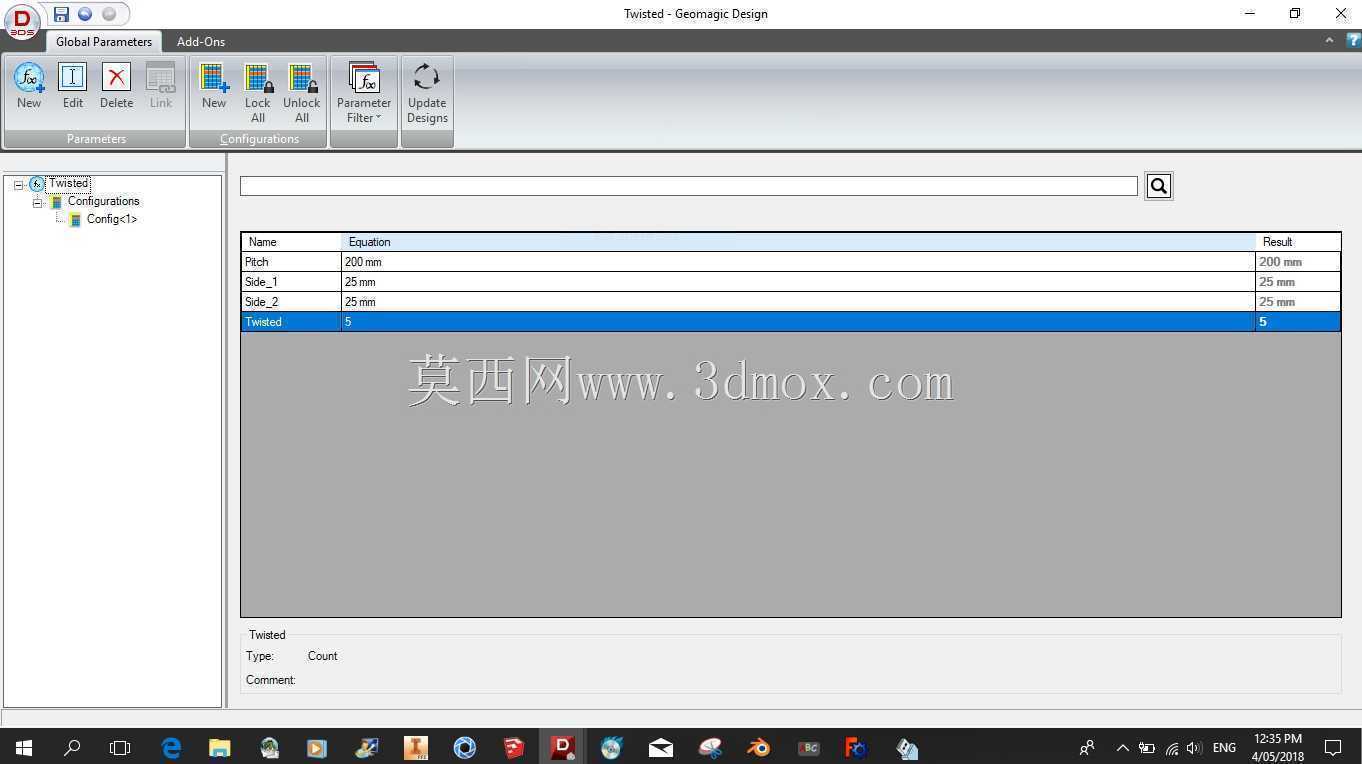This screenshot has height=764, width=1362.
Task: Open the Parameter Filter dropdown
Action: (x=364, y=93)
